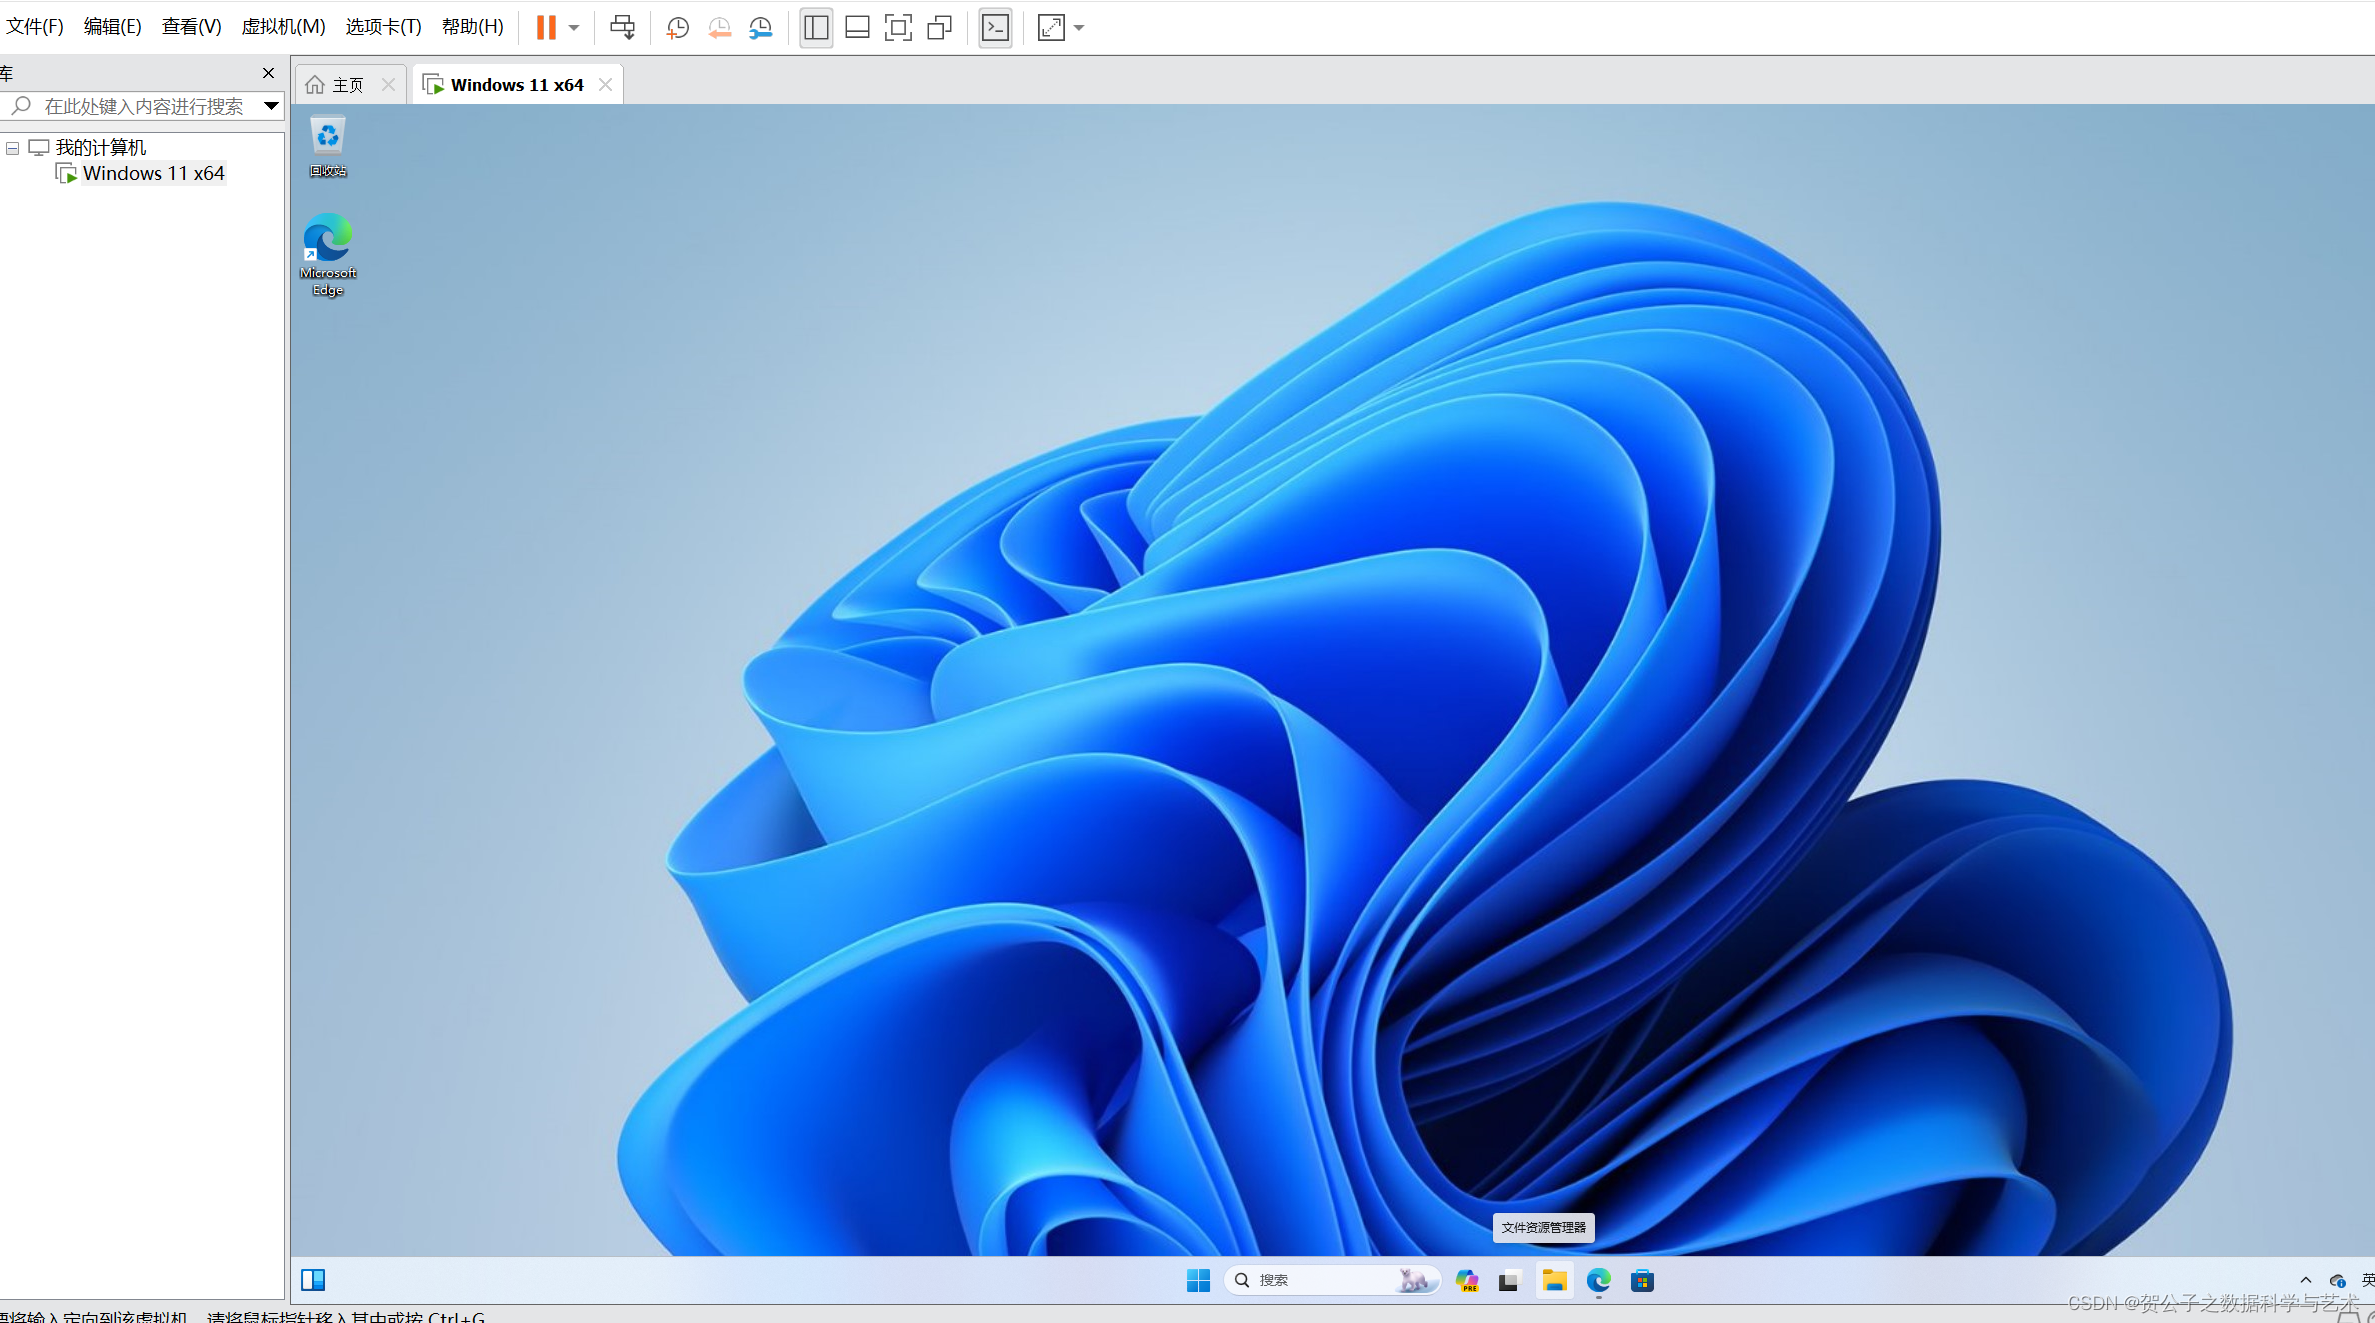Open the 帮助(H) menu

pos(472,27)
